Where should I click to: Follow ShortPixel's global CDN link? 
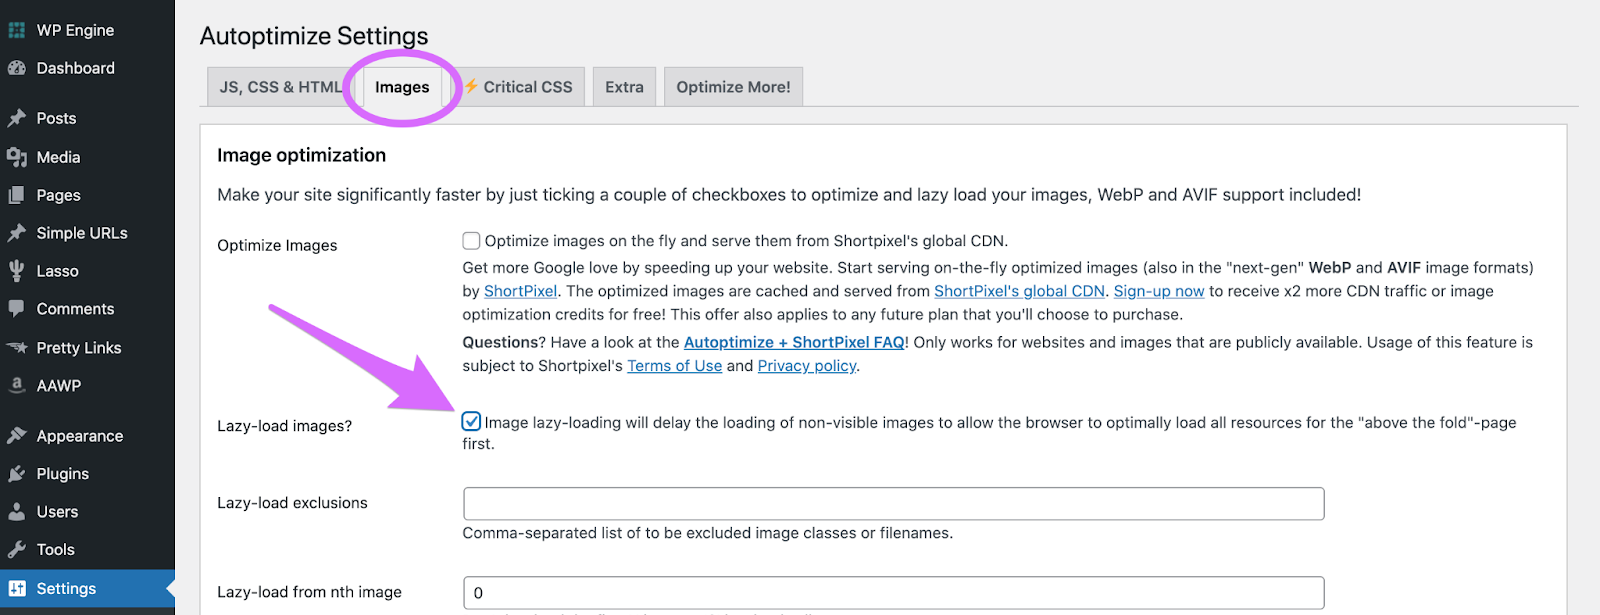[1019, 291]
